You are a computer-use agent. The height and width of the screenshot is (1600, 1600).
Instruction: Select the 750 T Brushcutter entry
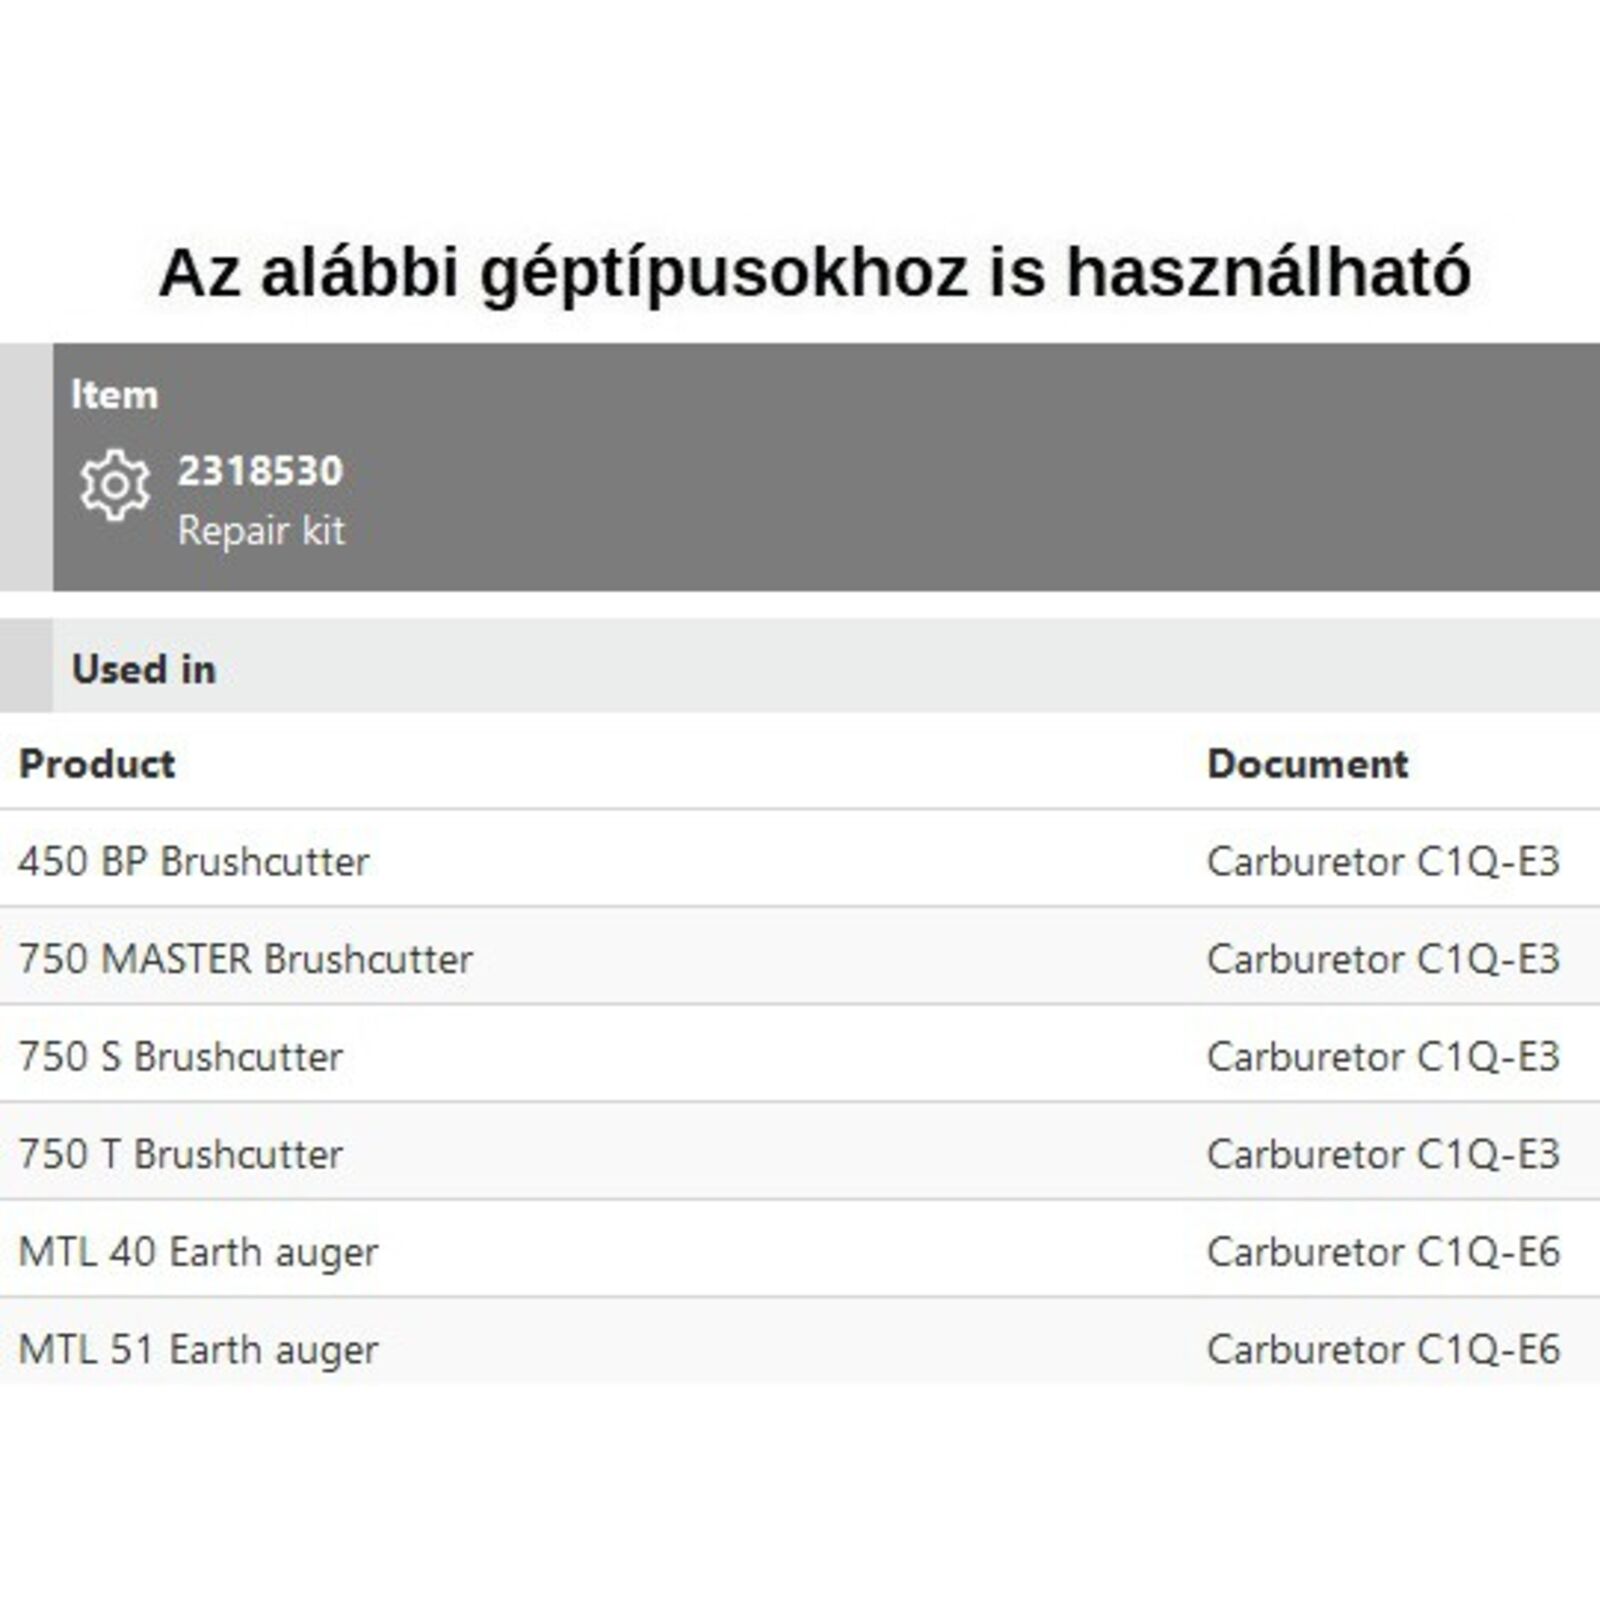point(181,1154)
